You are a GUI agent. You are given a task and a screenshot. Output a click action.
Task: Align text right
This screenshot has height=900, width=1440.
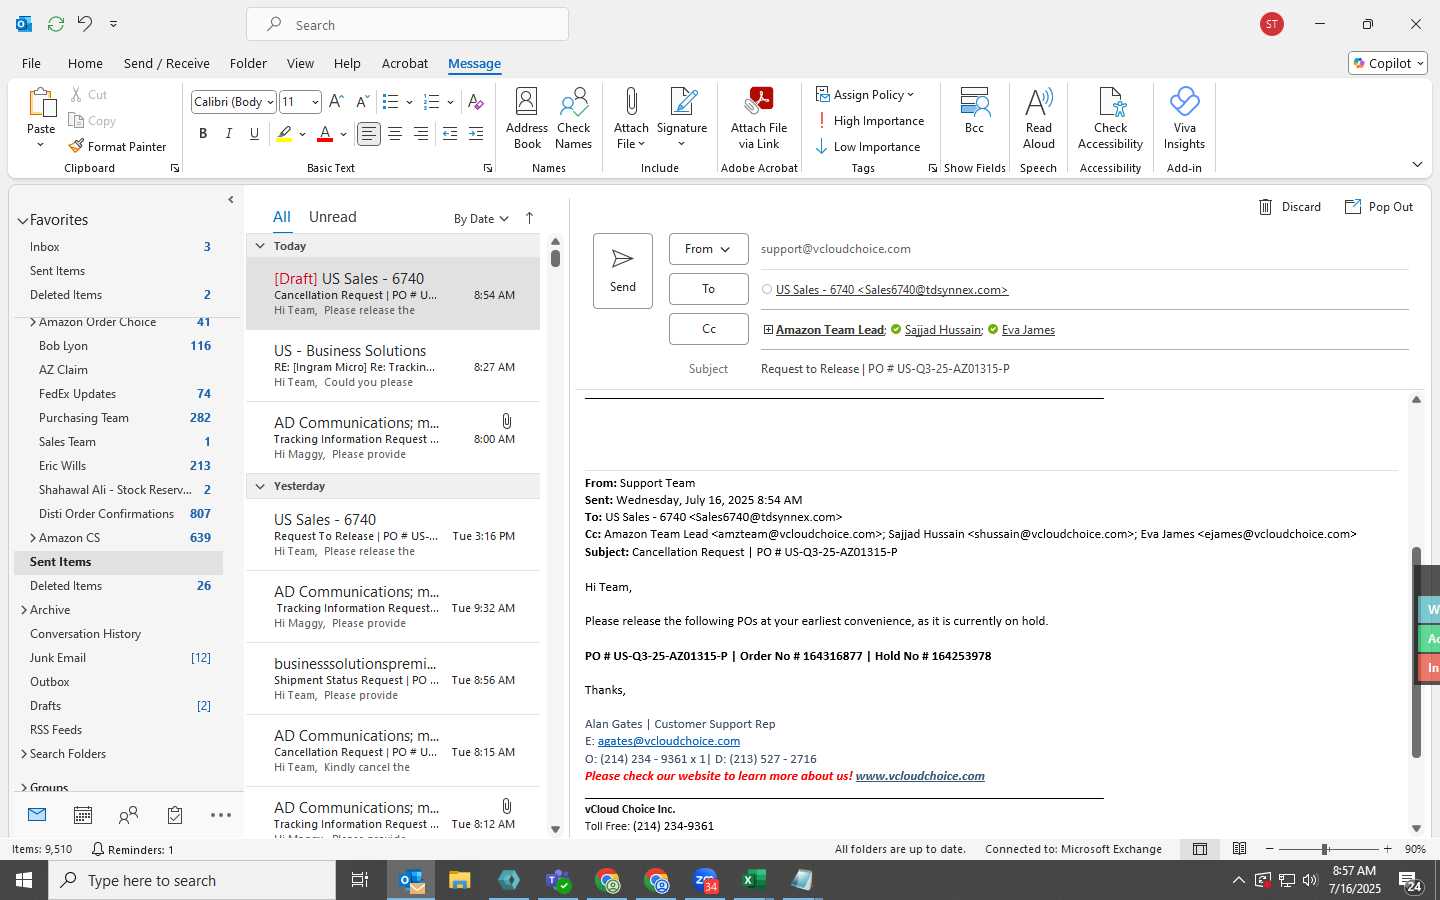(x=421, y=133)
